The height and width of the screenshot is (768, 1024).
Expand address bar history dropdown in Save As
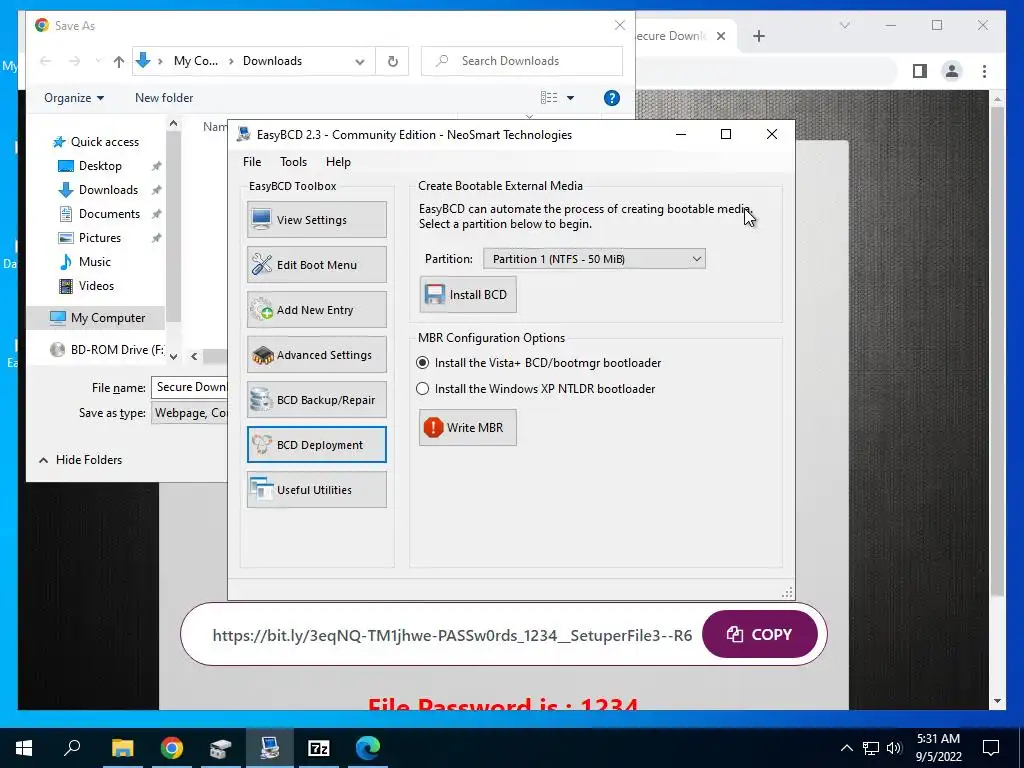click(x=360, y=61)
